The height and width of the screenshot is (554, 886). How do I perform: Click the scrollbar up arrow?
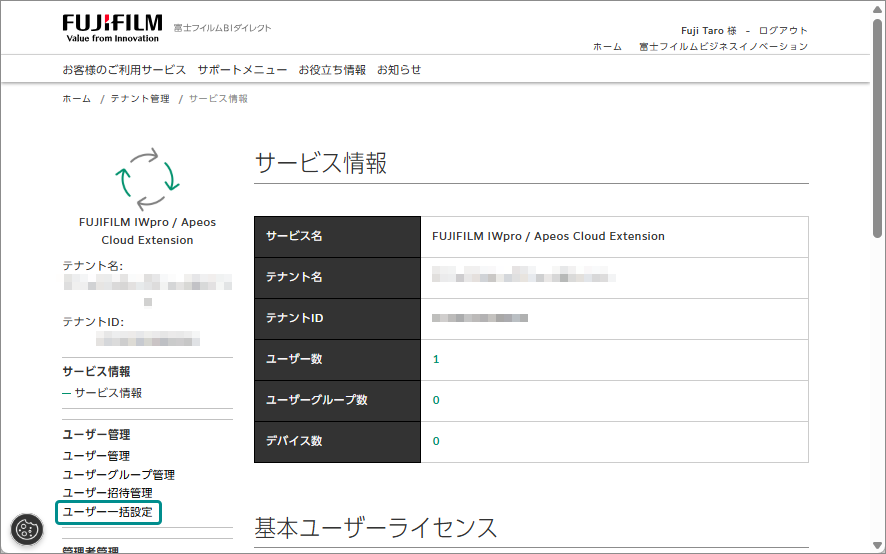pyautogui.click(x=877, y=8)
